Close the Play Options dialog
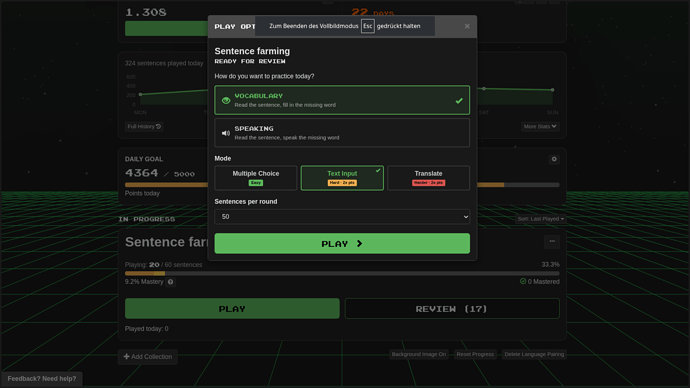 (467, 26)
